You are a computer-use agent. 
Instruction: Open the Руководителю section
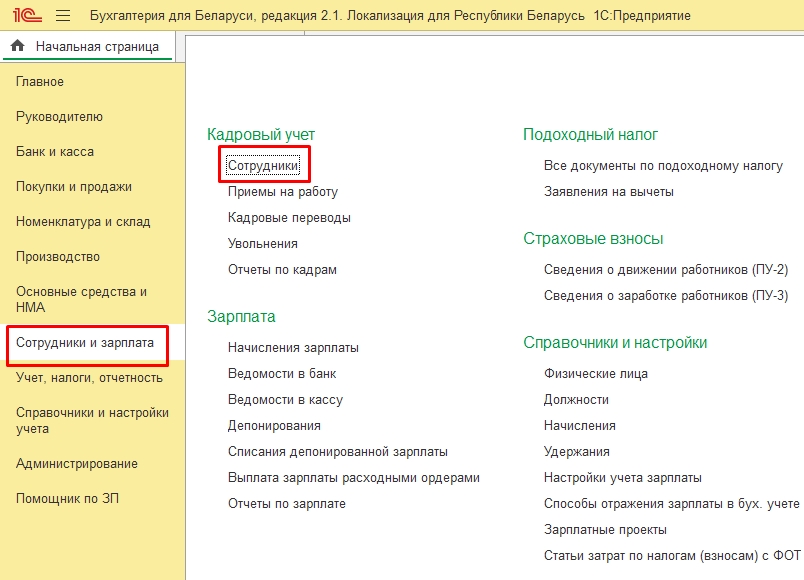[x=59, y=117]
